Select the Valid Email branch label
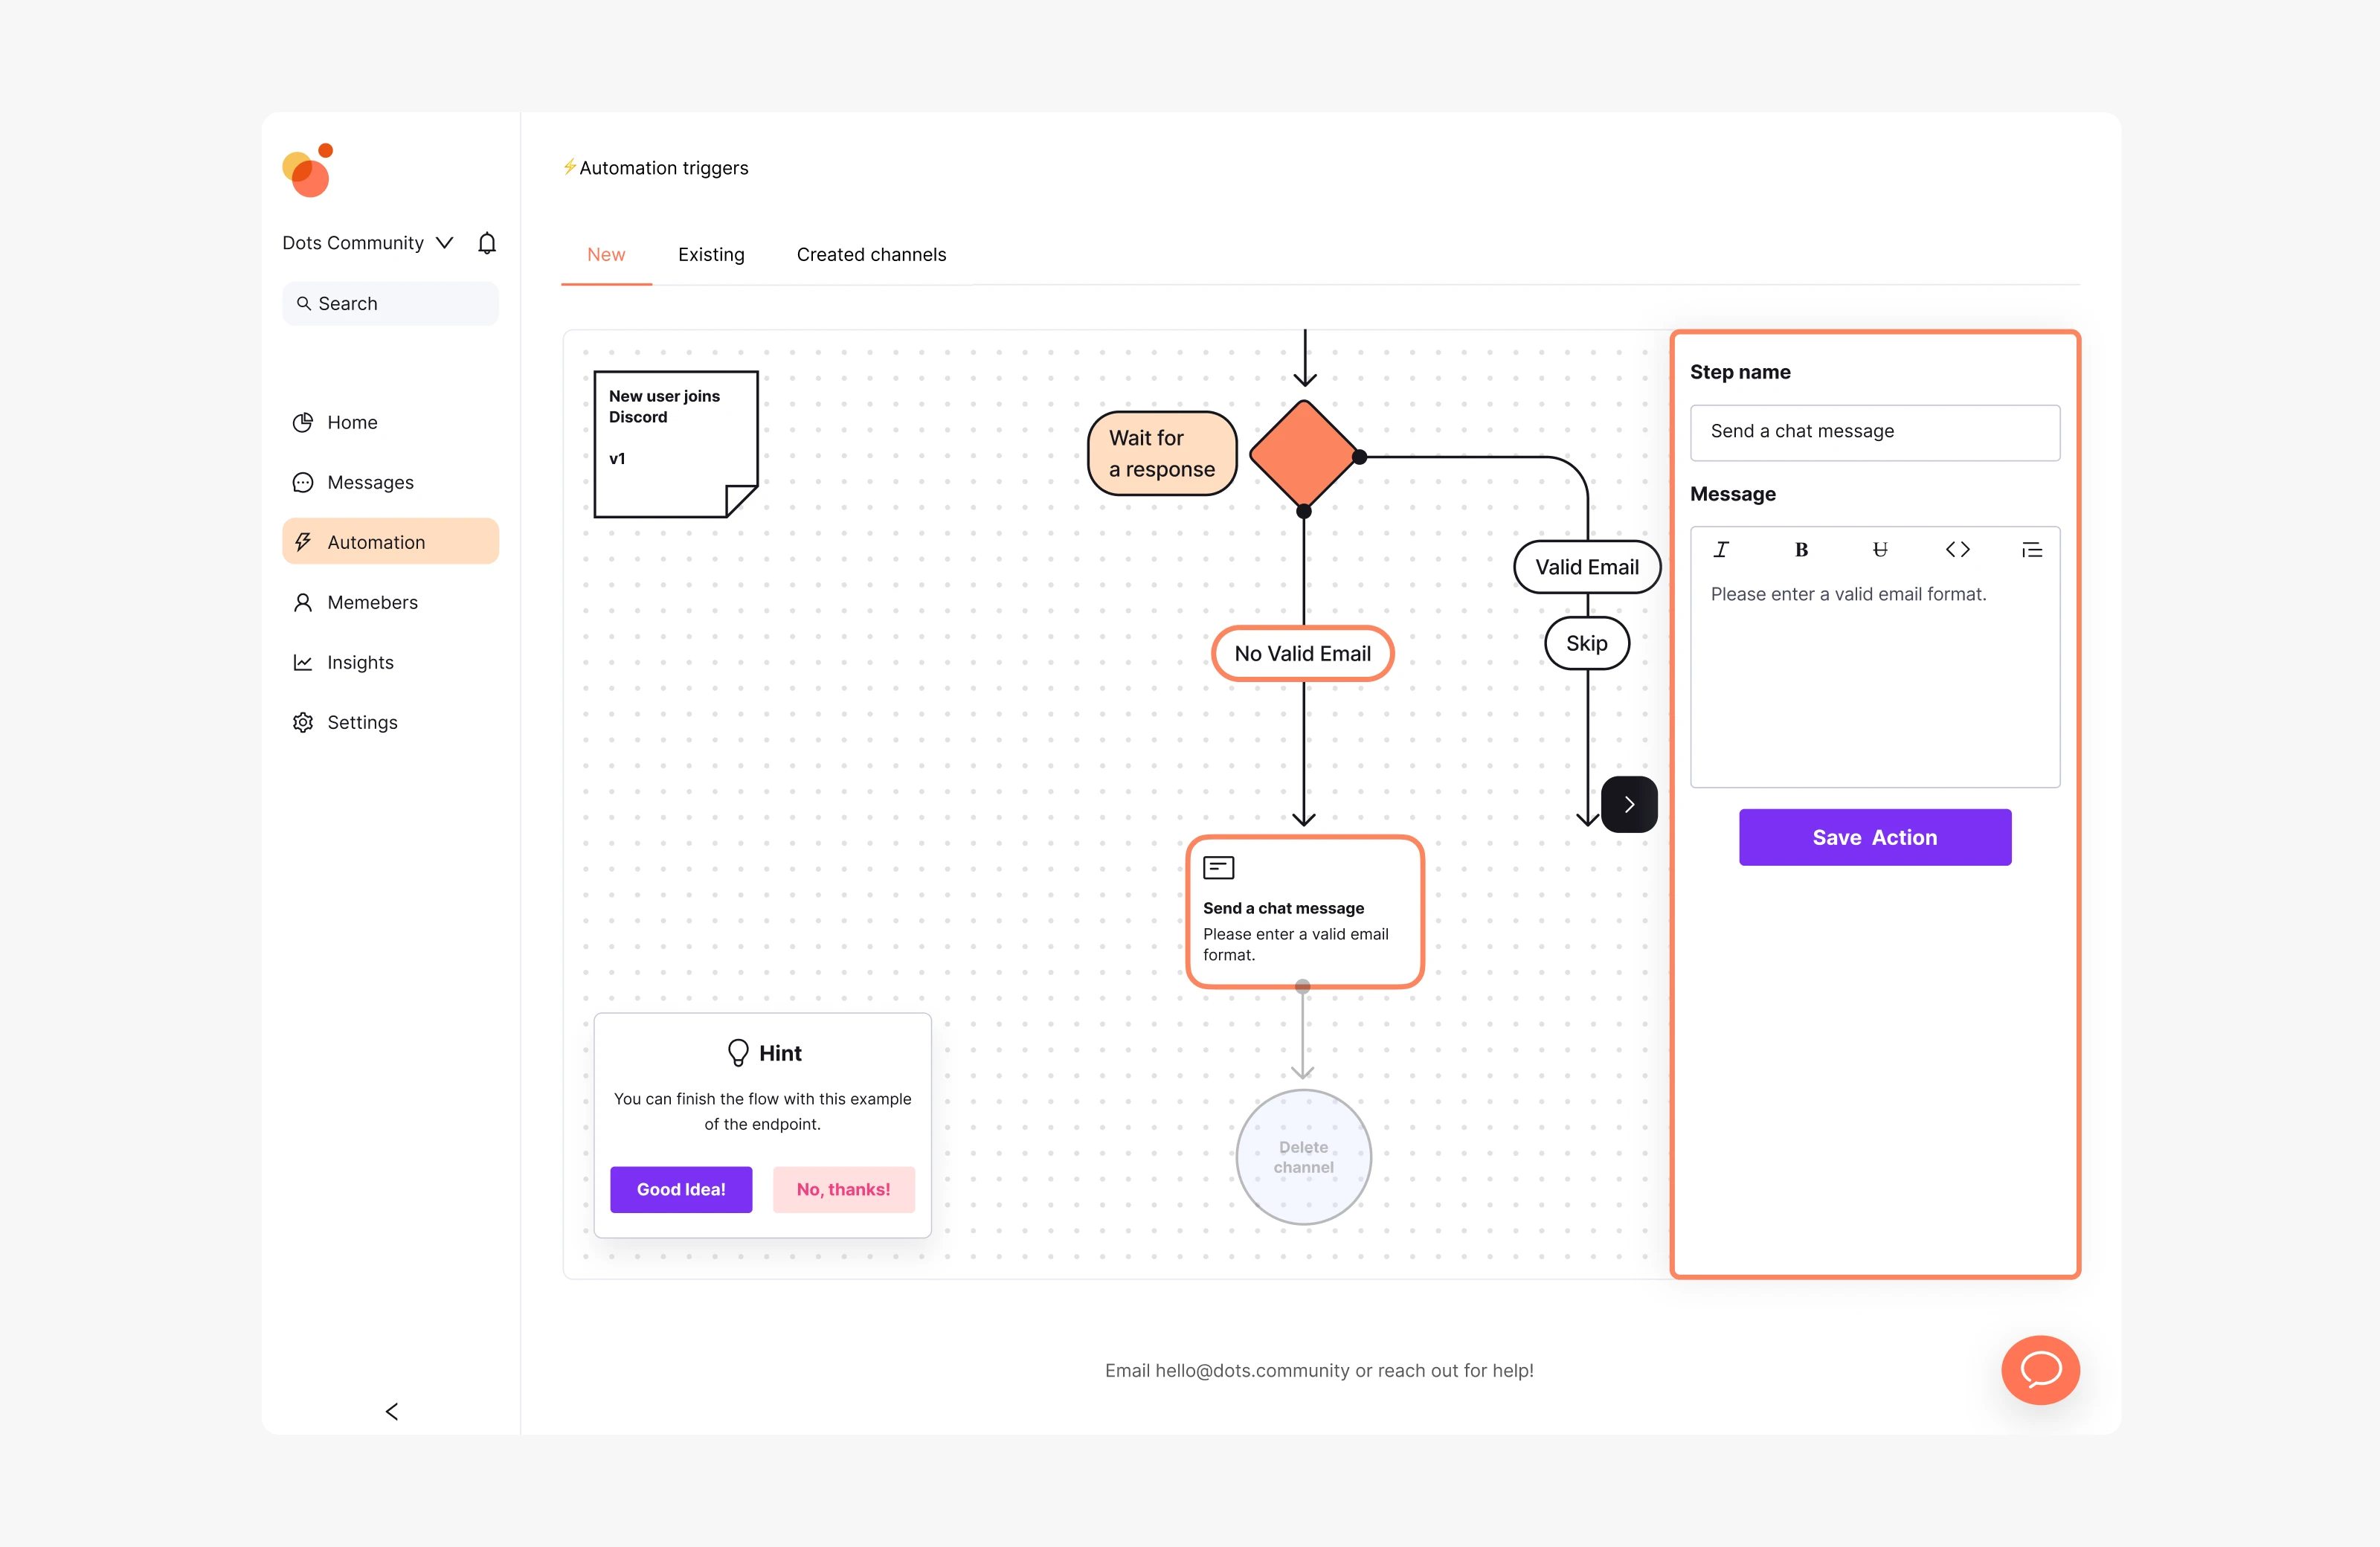Image resolution: width=2380 pixels, height=1547 pixels. (1587, 567)
